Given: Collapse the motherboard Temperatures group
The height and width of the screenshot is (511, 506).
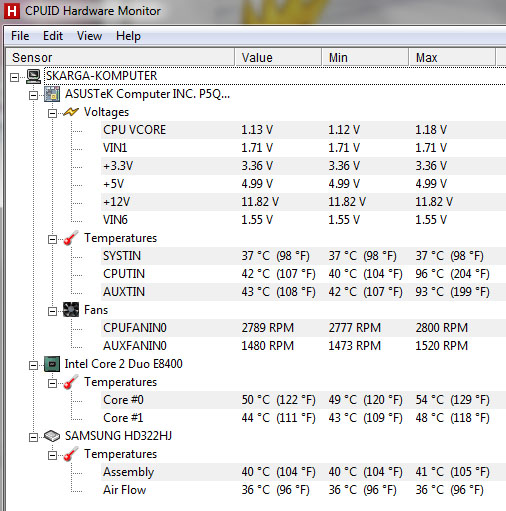Looking at the screenshot, I should (x=52, y=240).
